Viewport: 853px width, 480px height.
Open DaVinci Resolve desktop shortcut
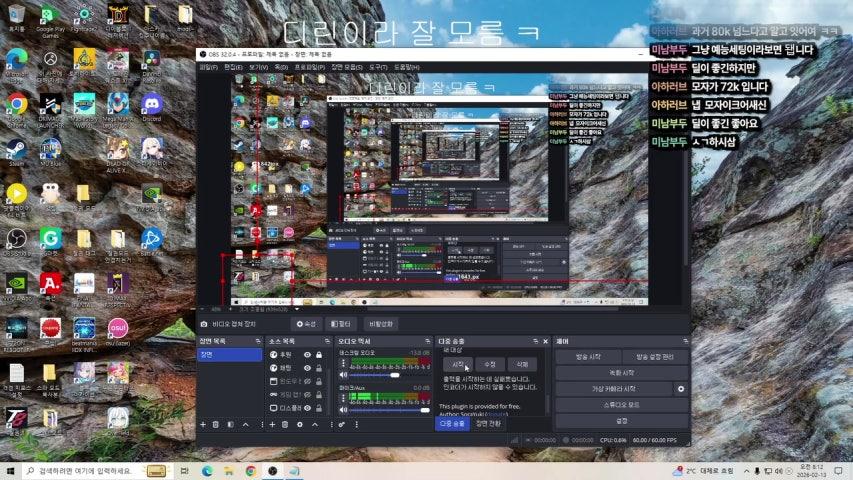coord(152,65)
